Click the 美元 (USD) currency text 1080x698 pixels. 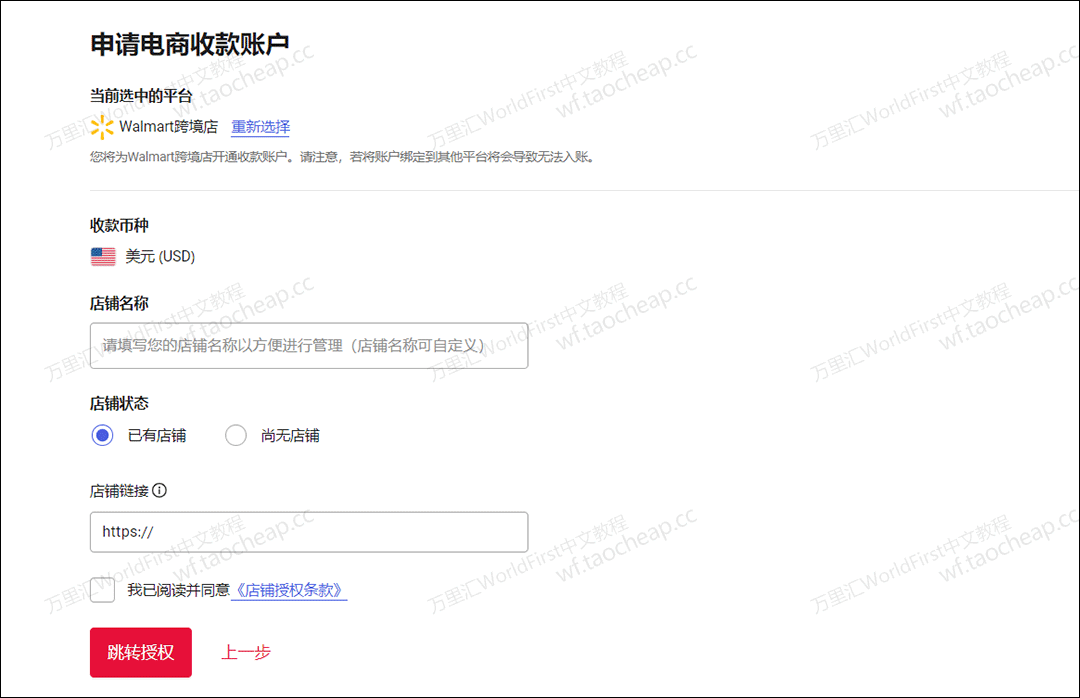[x=160, y=256]
